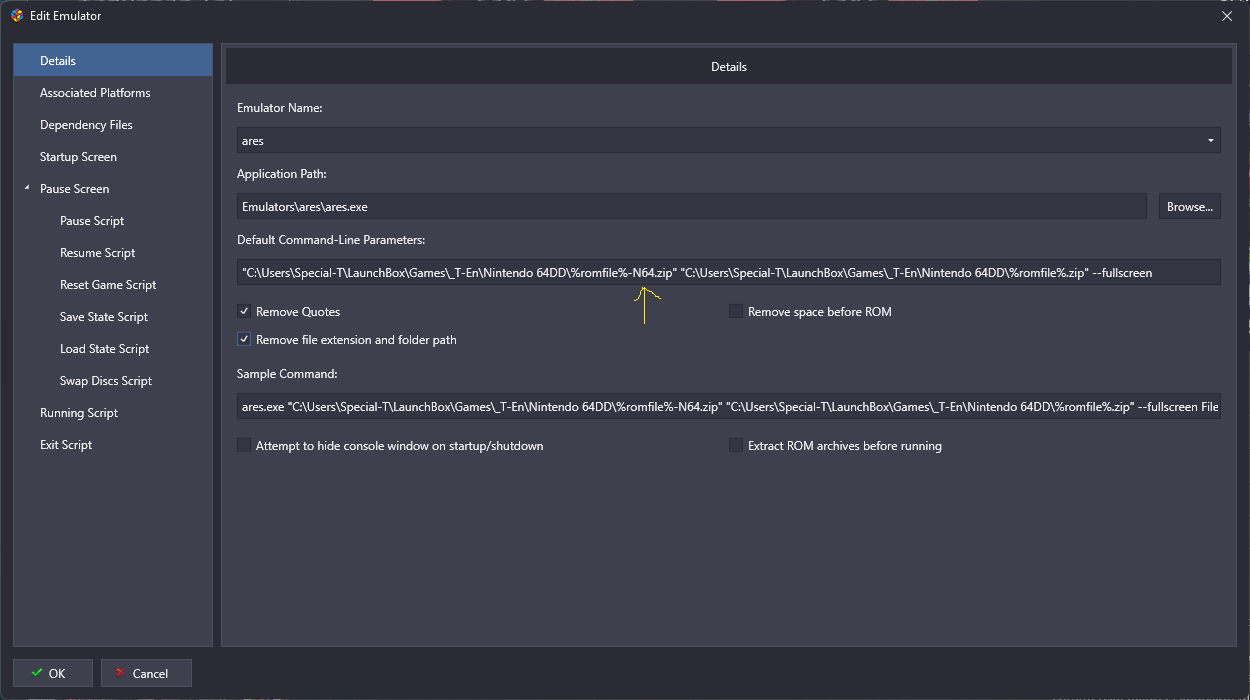Viewport: 1250px width, 700px height.
Task: Click Default Command-Line Parameters: label
Action: [x=331, y=240]
